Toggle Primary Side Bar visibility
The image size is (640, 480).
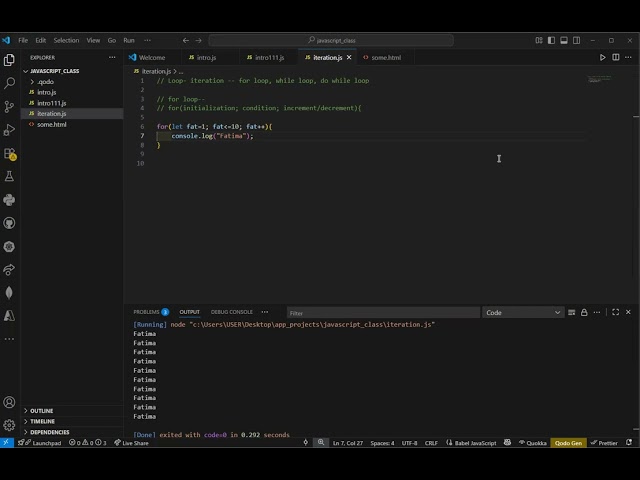pos(551,40)
